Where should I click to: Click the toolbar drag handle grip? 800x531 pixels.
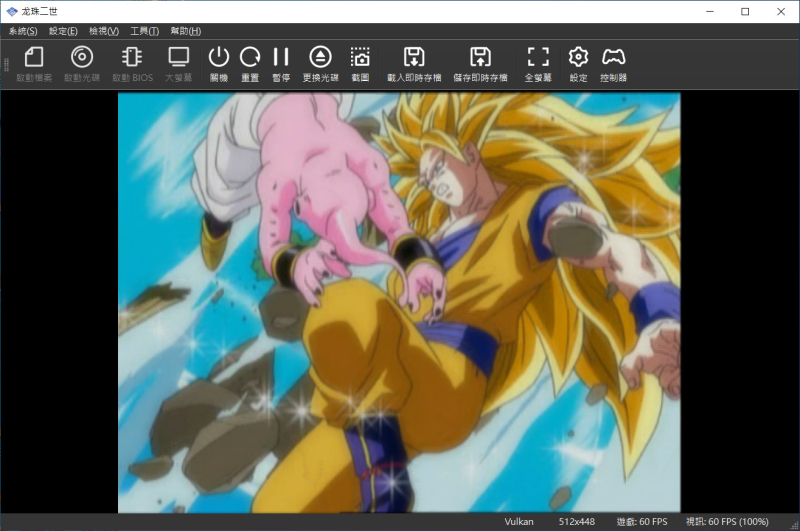7,64
